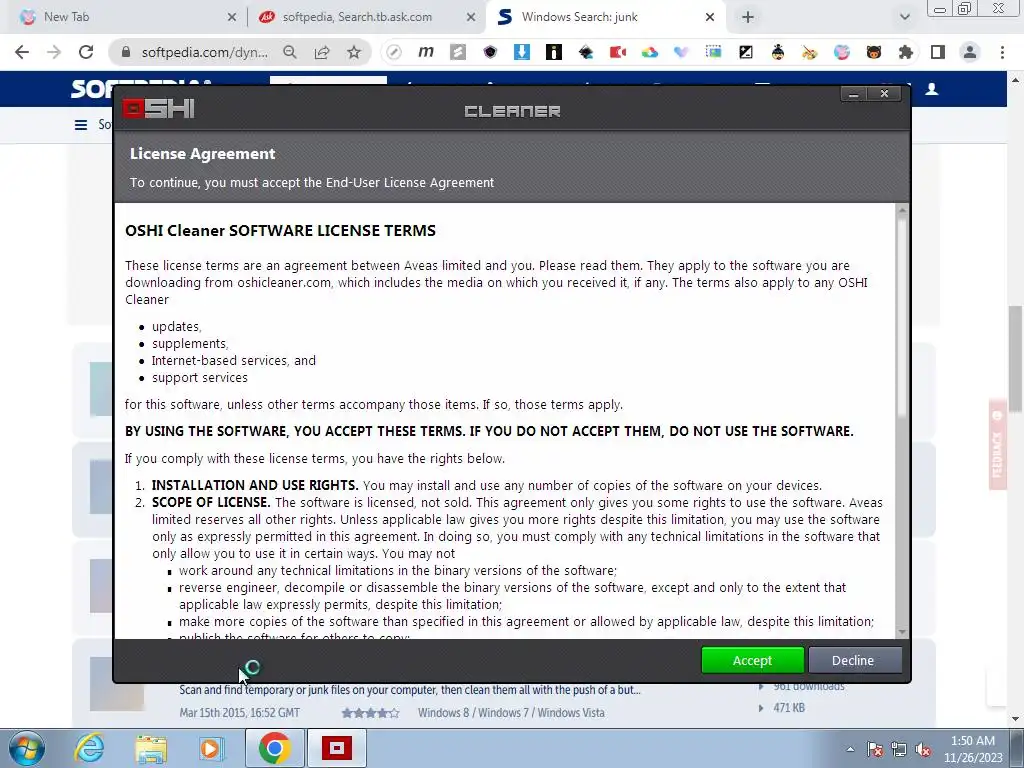Open the Softpedia hamburger menu
The height and width of the screenshot is (768, 1024).
coord(81,125)
